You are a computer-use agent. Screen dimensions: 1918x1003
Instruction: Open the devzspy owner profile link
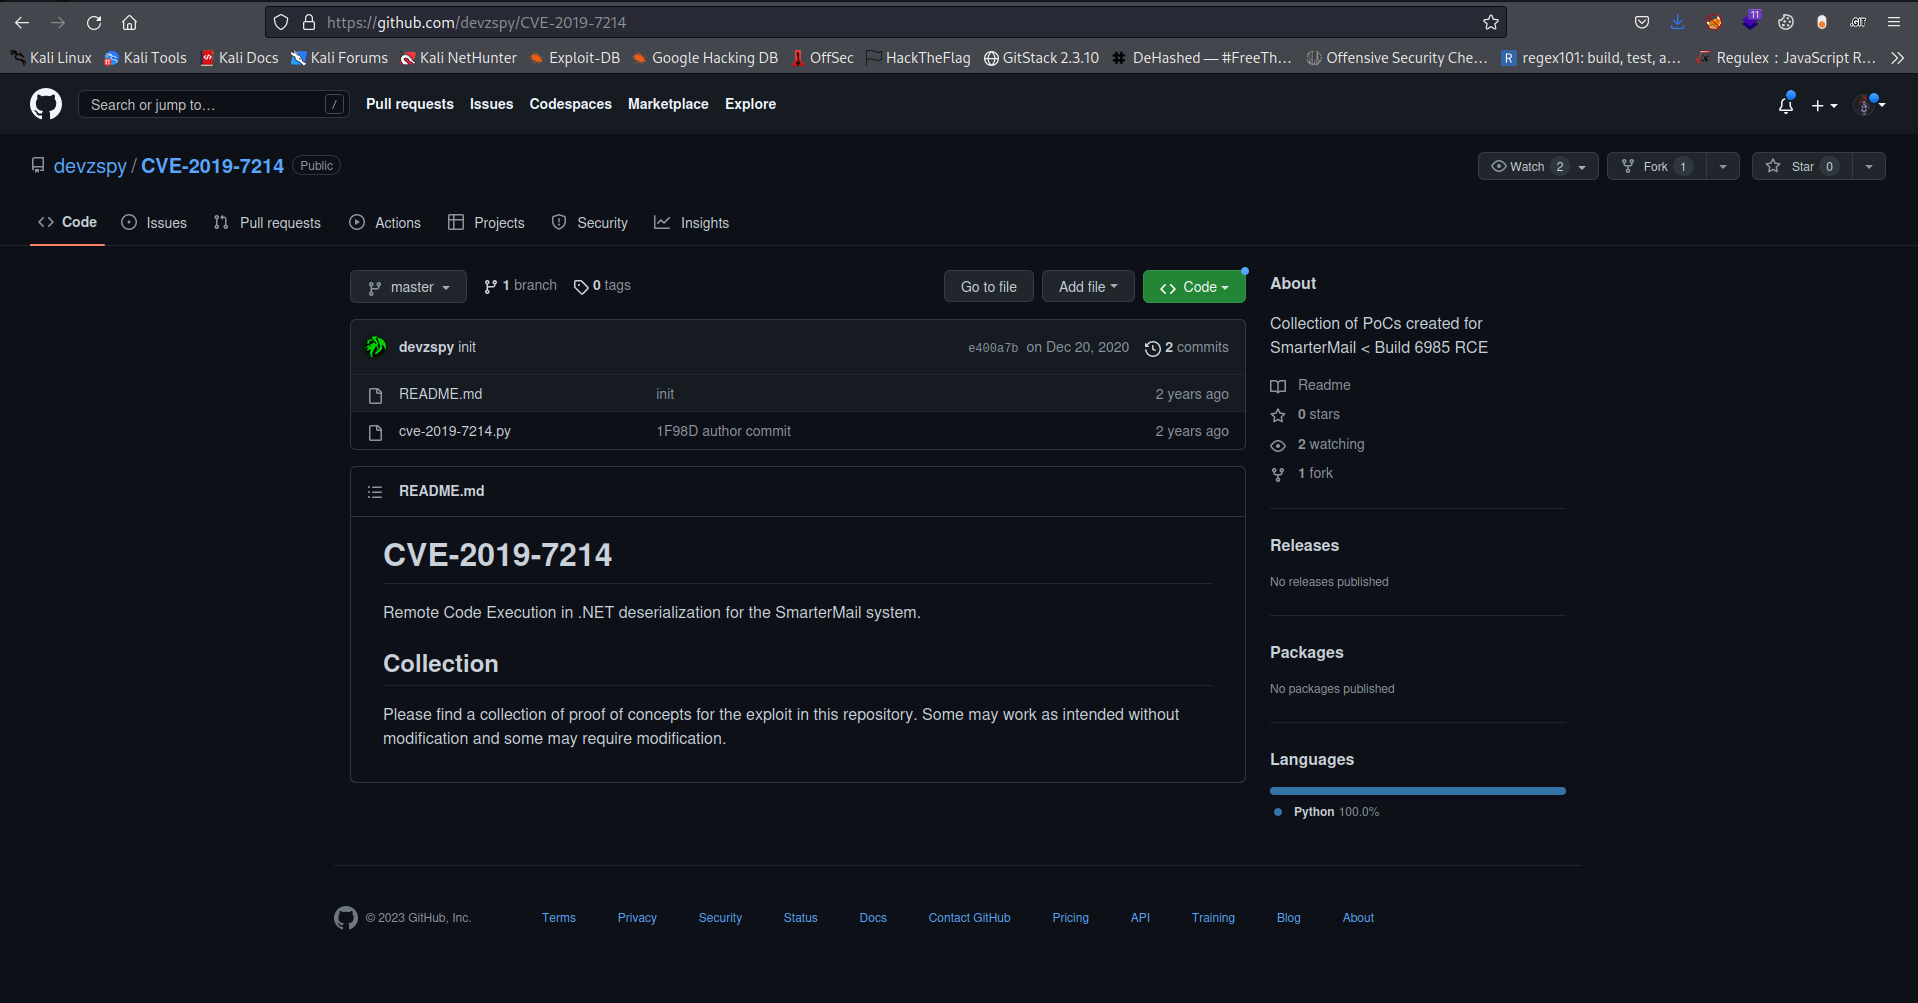[90, 166]
